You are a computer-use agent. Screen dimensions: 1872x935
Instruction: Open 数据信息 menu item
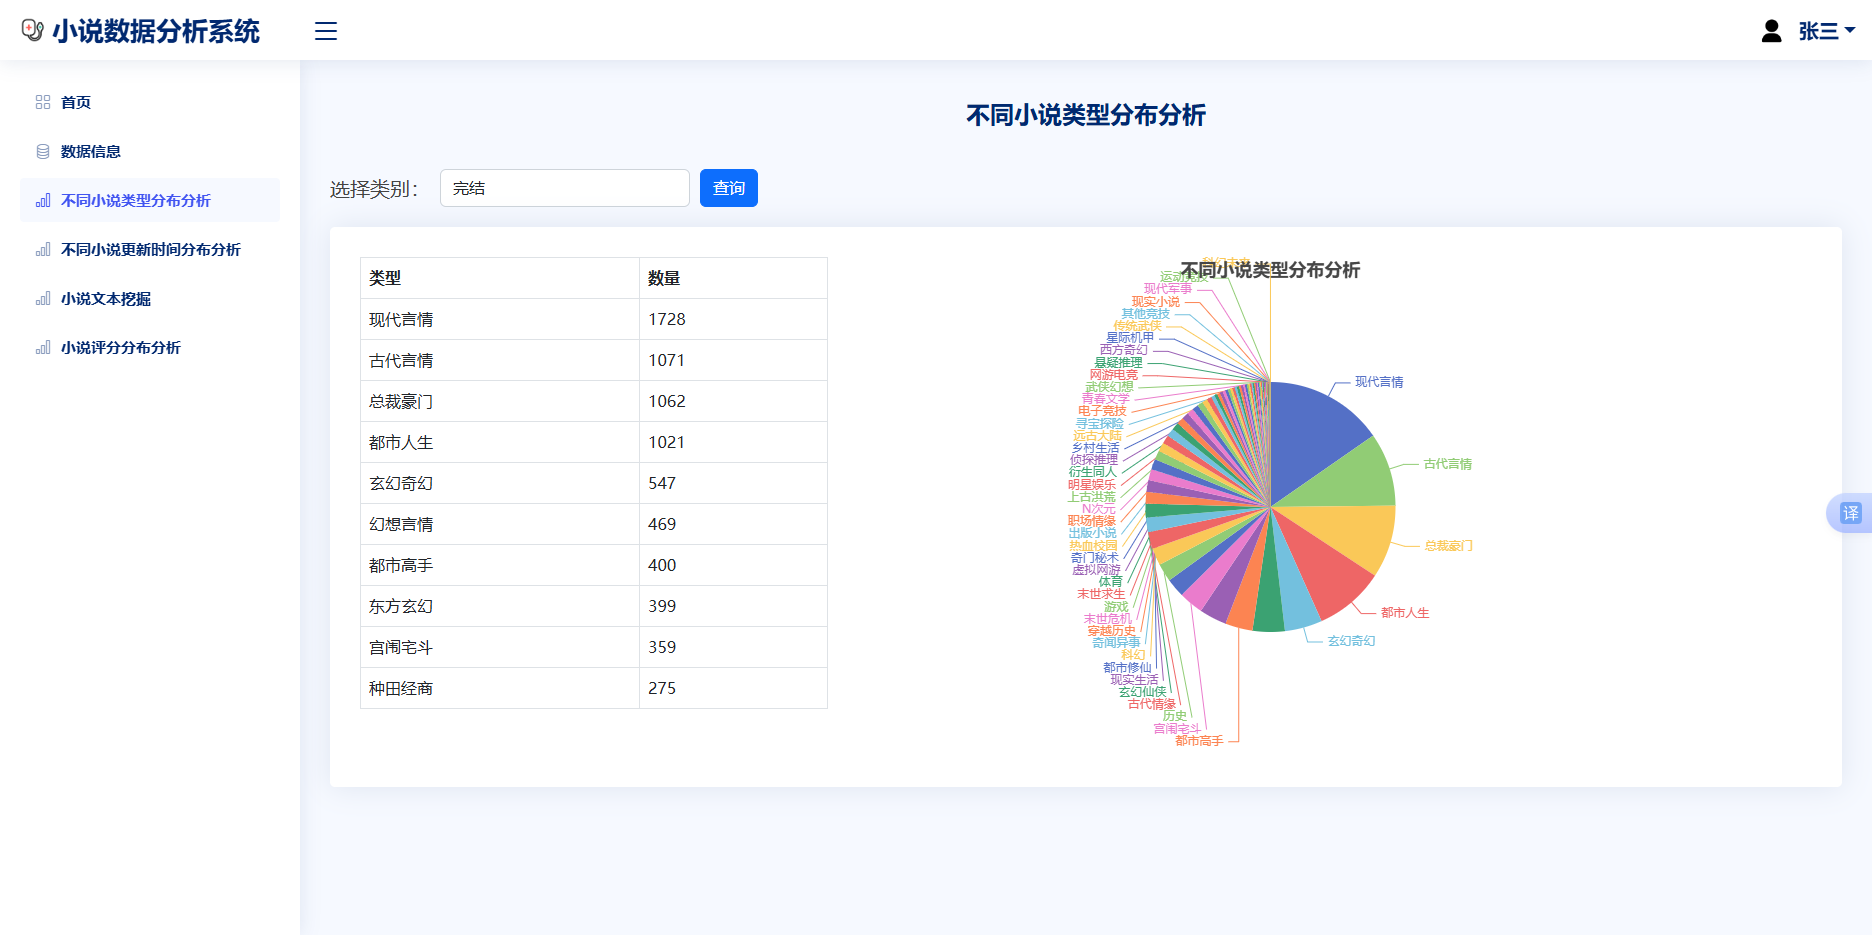point(150,151)
